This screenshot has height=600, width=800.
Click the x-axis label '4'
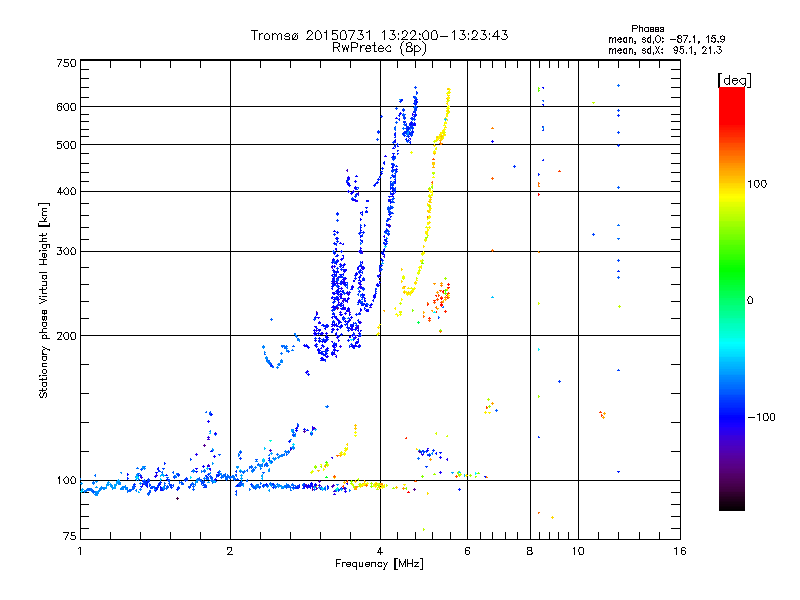380,551
